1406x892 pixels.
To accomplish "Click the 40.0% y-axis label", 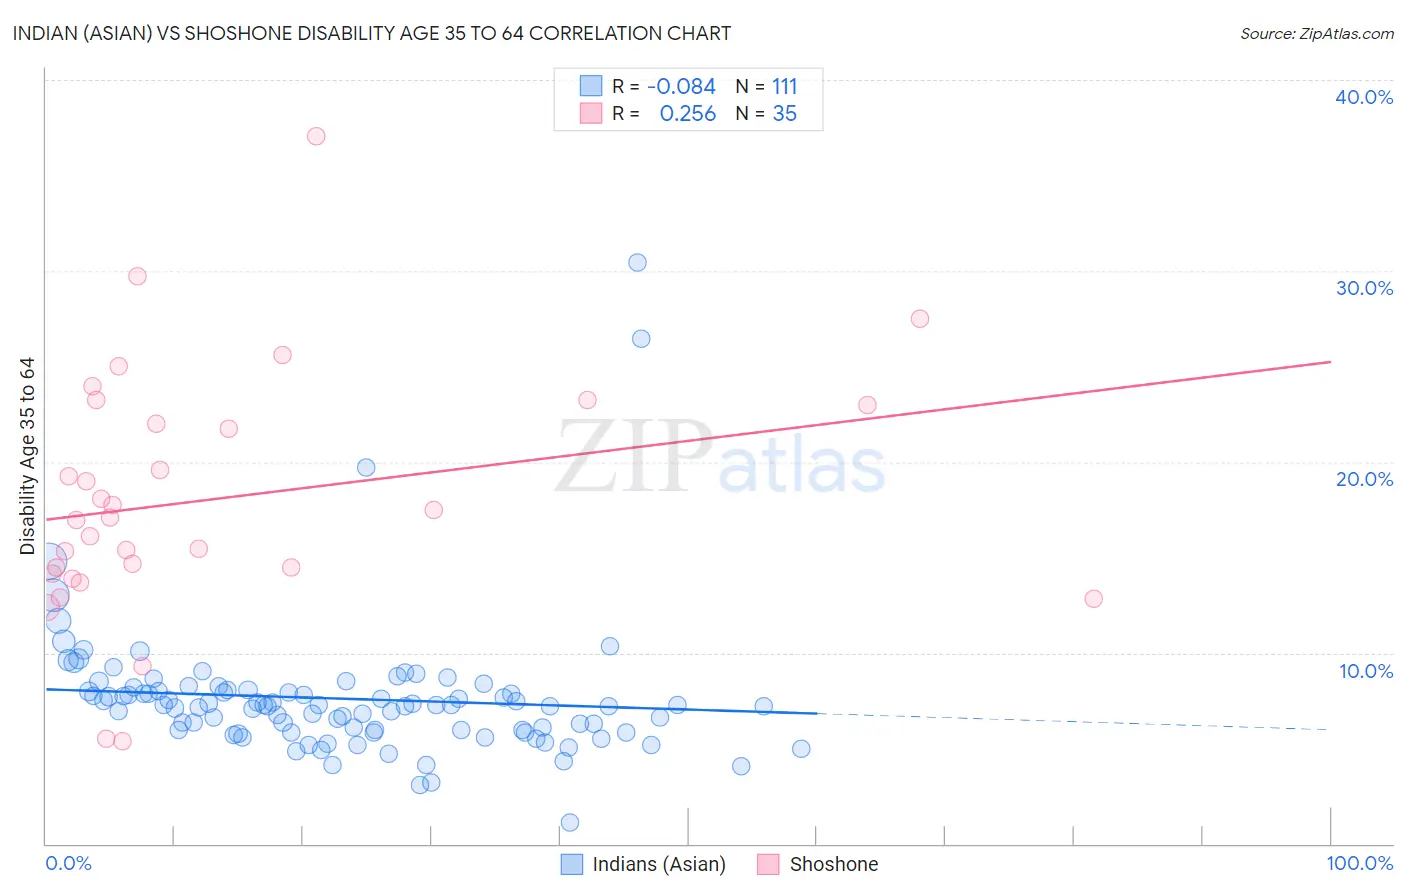I will pyautogui.click(x=1364, y=97).
